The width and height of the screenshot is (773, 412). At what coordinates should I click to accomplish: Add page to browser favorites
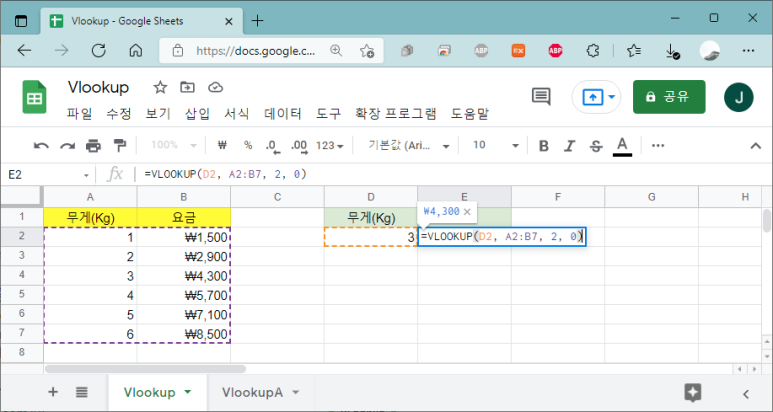coord(366,50)
